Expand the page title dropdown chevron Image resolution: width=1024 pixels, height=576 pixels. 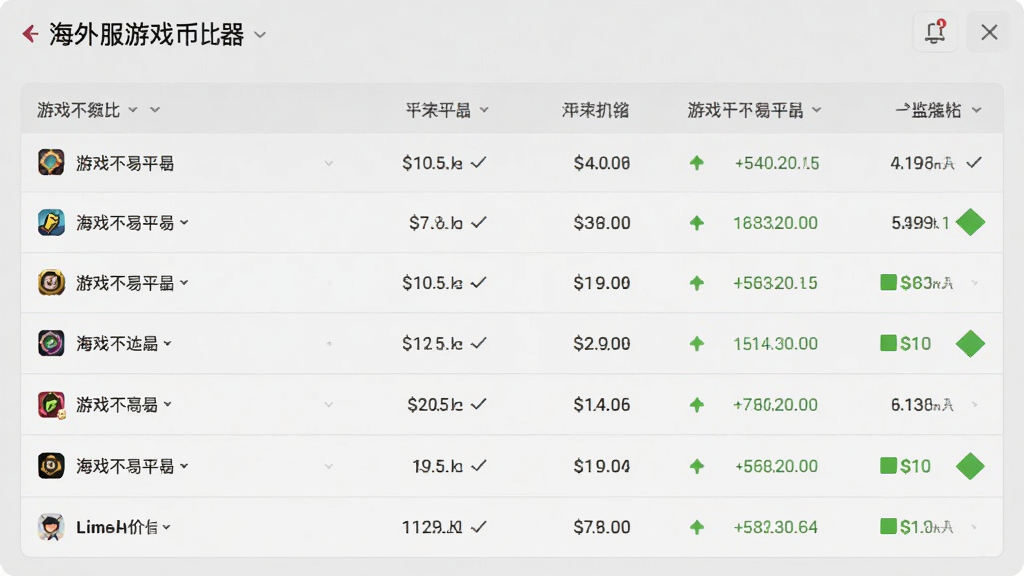pos(260,35)
